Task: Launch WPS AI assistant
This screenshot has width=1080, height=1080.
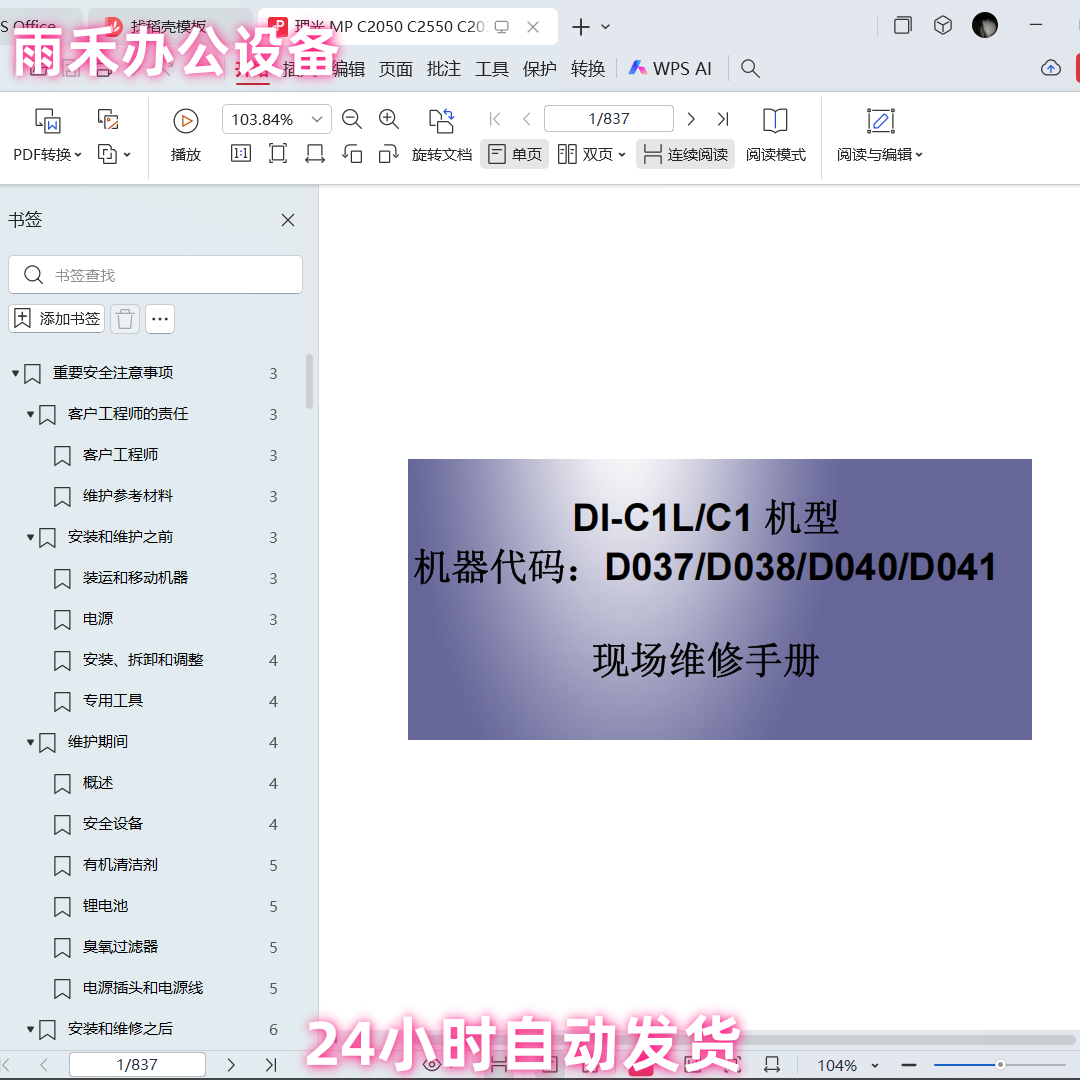Action: point(670,69)
